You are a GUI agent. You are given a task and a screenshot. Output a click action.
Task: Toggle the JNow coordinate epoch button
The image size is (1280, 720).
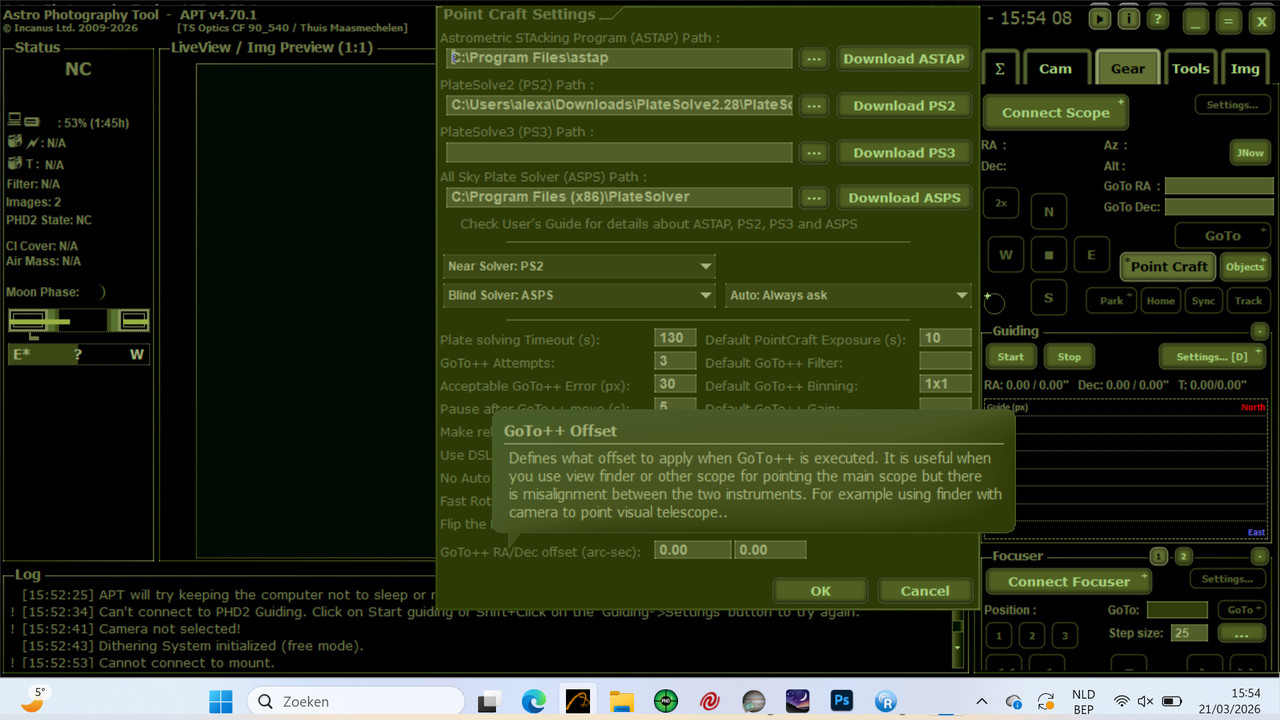point(1250,152)
